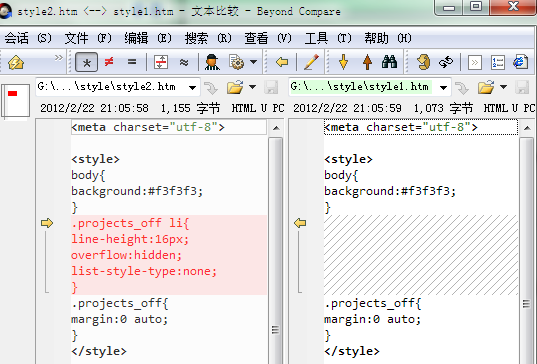Open 编辑 (E) menu

[x=148, y=38]
